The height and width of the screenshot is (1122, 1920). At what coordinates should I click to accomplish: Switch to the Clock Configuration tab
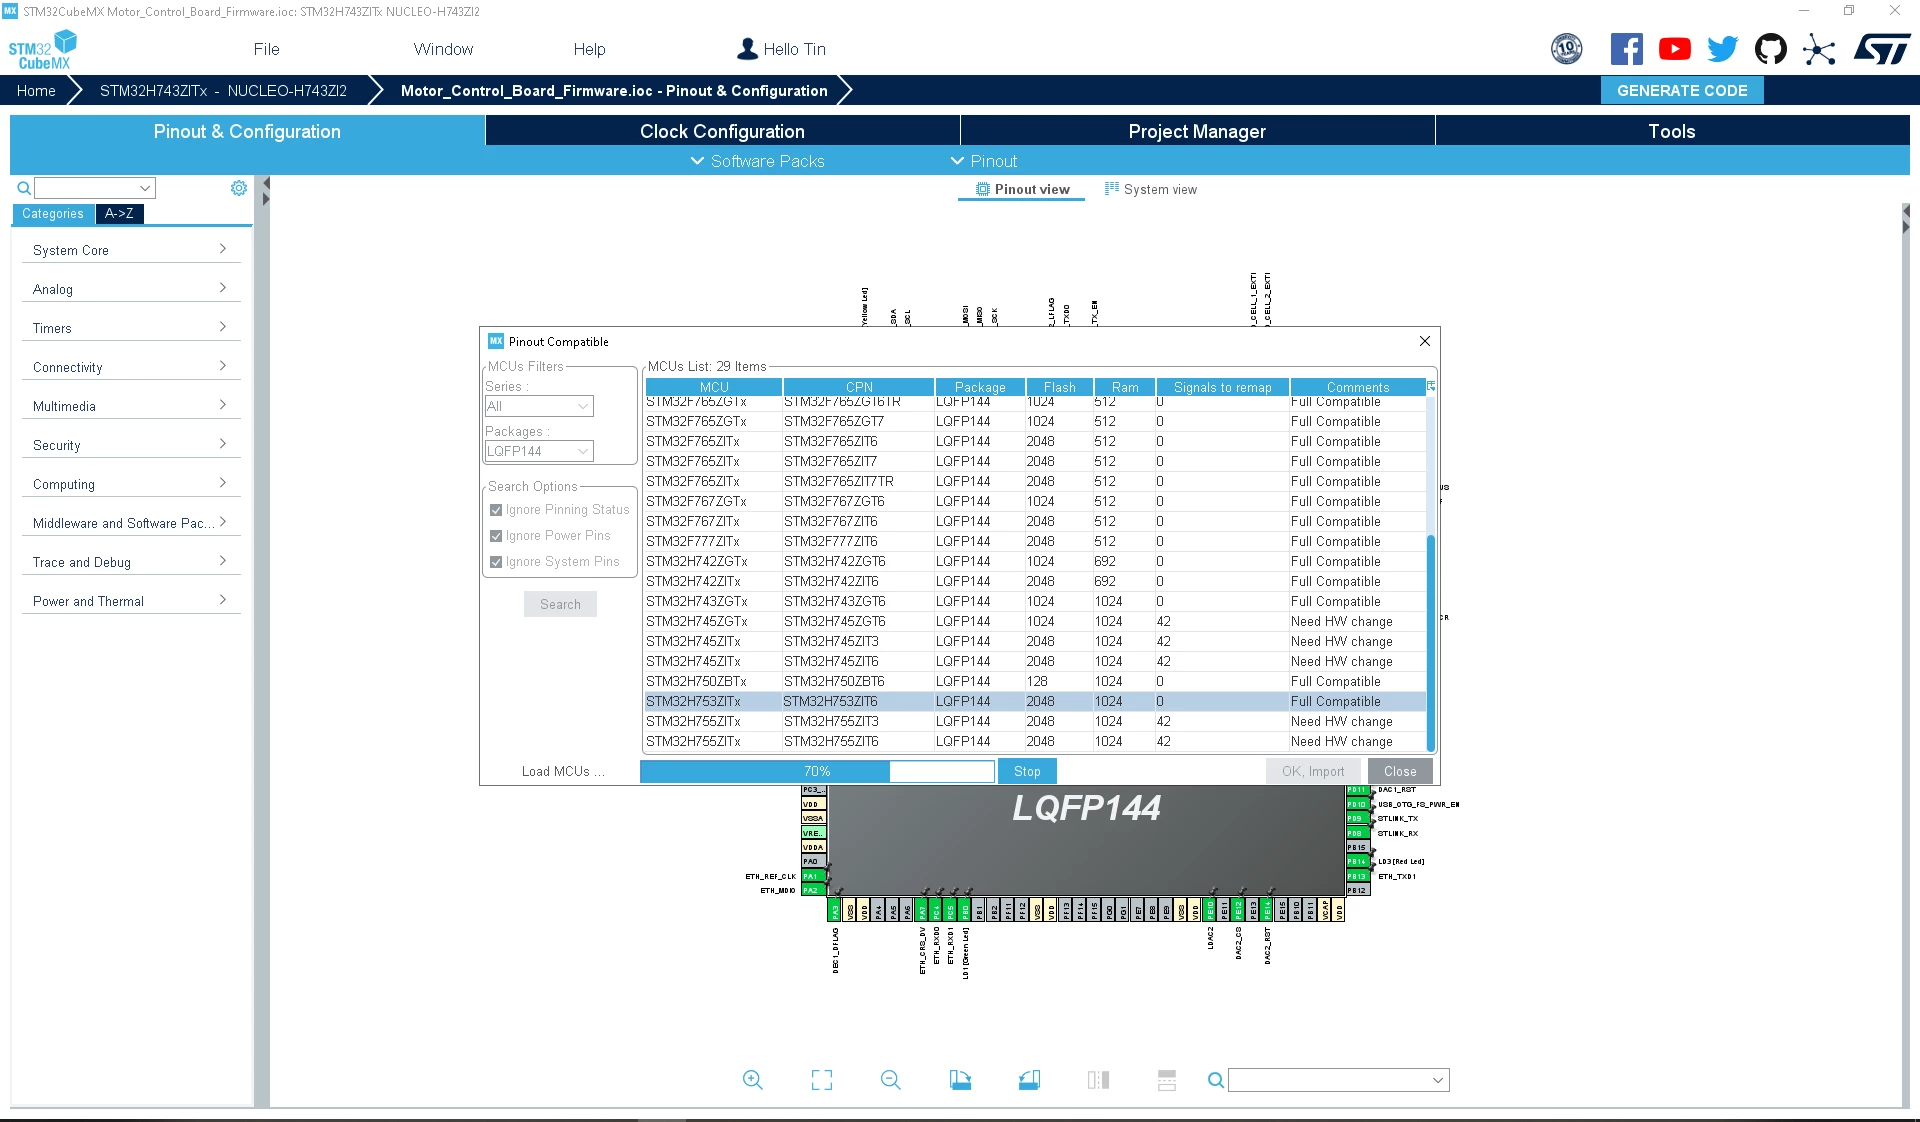click(x=722, y=131)
